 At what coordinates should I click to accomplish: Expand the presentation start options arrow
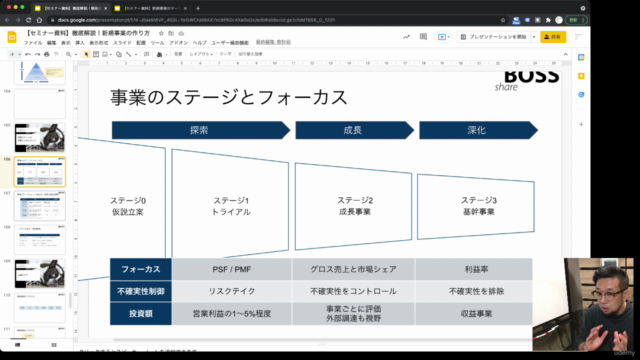click(x=533, y=37)
